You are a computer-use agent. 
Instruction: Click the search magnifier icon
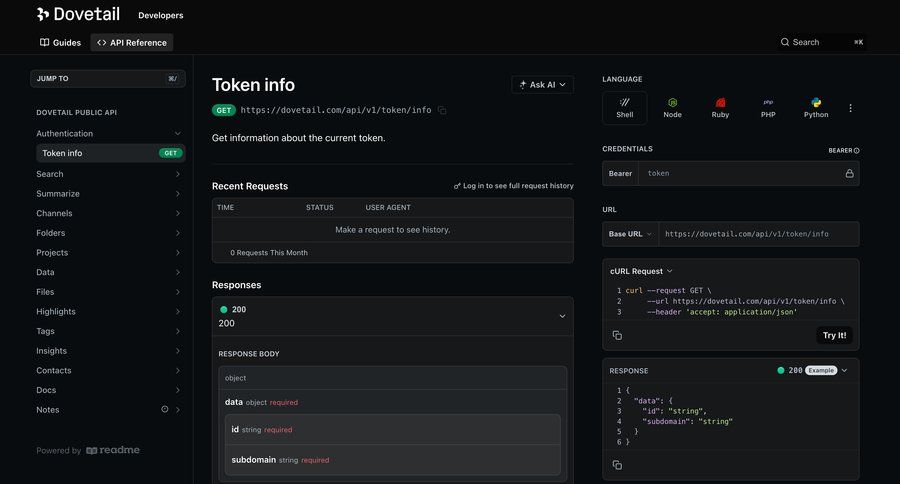(785, 42)
